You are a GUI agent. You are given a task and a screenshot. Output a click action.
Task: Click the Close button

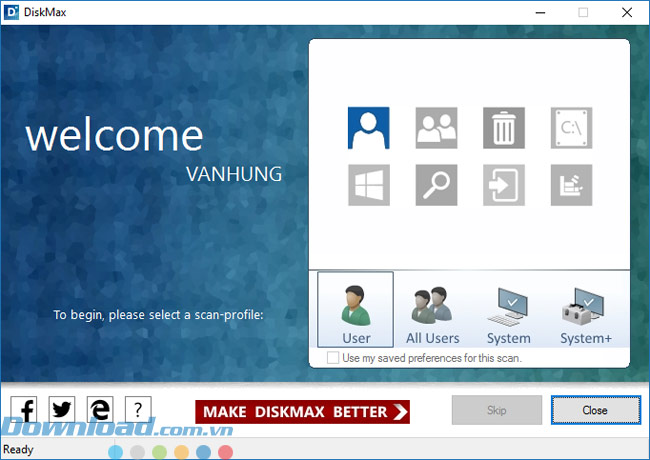click(x=596, y=410)
